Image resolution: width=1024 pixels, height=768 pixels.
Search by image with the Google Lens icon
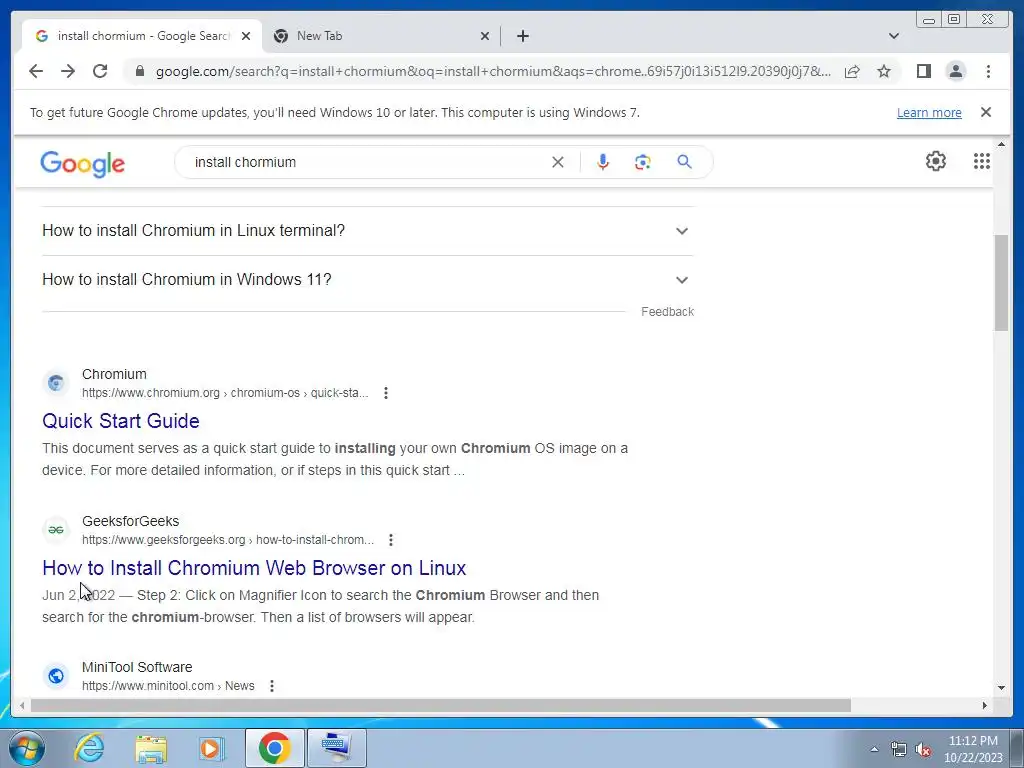pyautogui.click(x=643, y=162)
